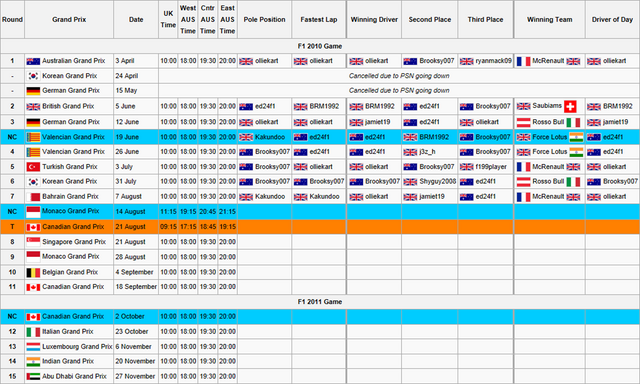This screenshot has width=640, height=384.
Task: Select the "Grand Prix" column header
Action: 69,20
